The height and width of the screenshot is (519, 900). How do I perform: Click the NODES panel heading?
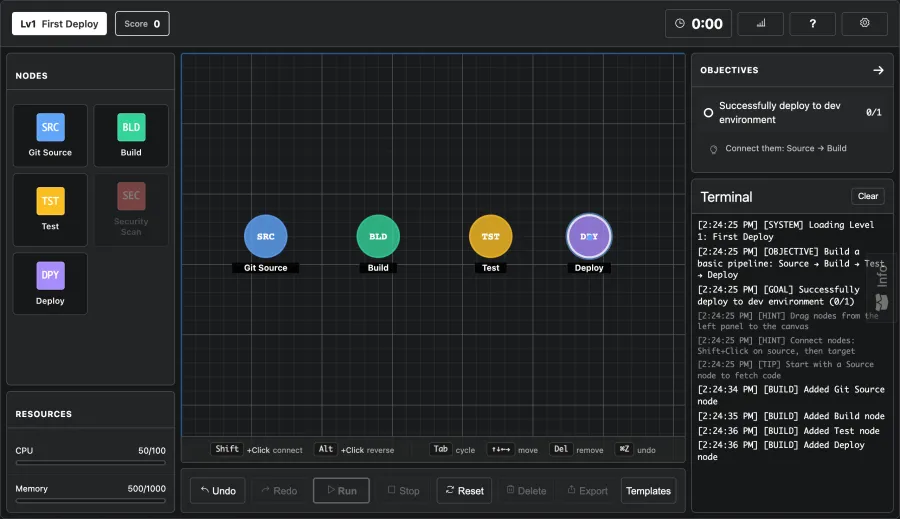32,76
